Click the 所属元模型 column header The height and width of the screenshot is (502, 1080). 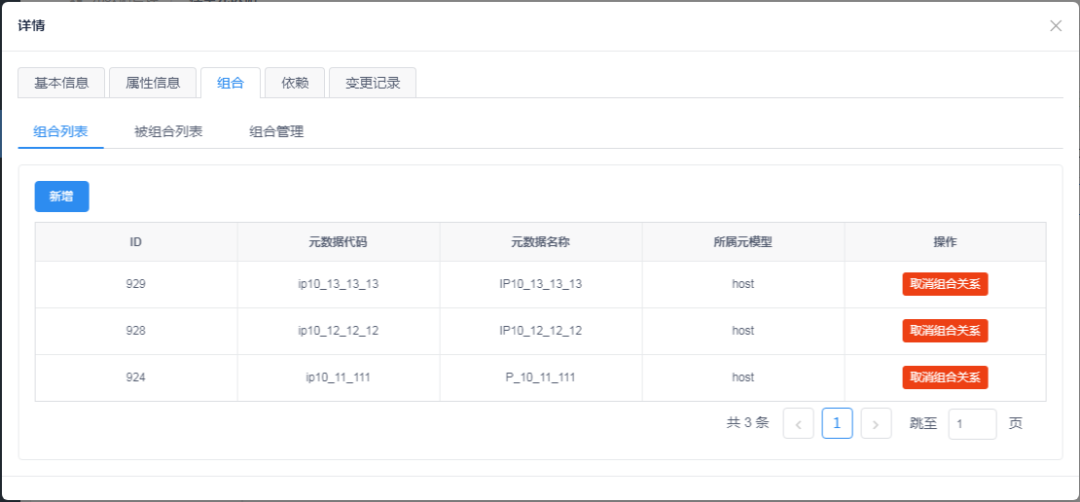tap(743, 242)
